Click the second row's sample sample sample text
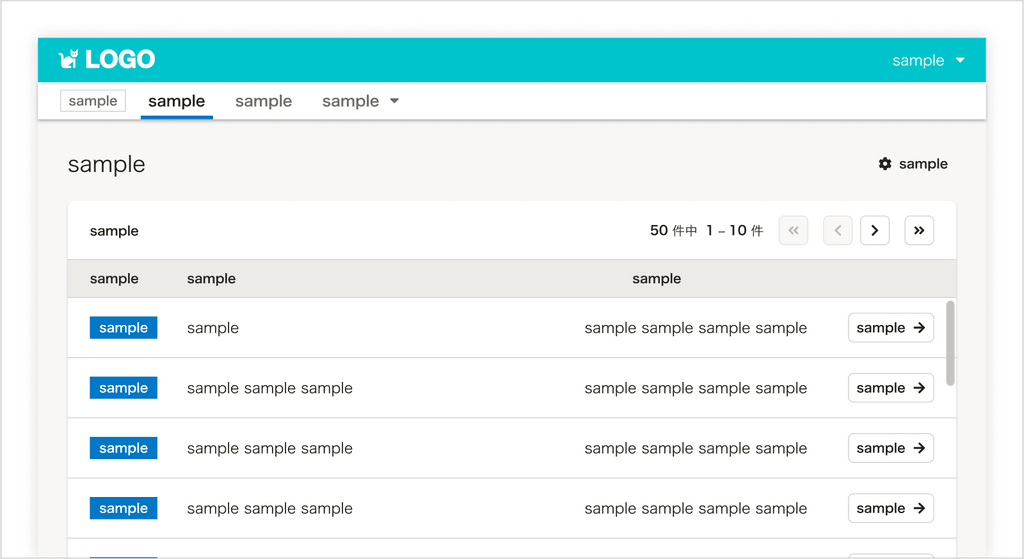Image resolution: width=1024 pixels, height=559 pixels. 269,388
